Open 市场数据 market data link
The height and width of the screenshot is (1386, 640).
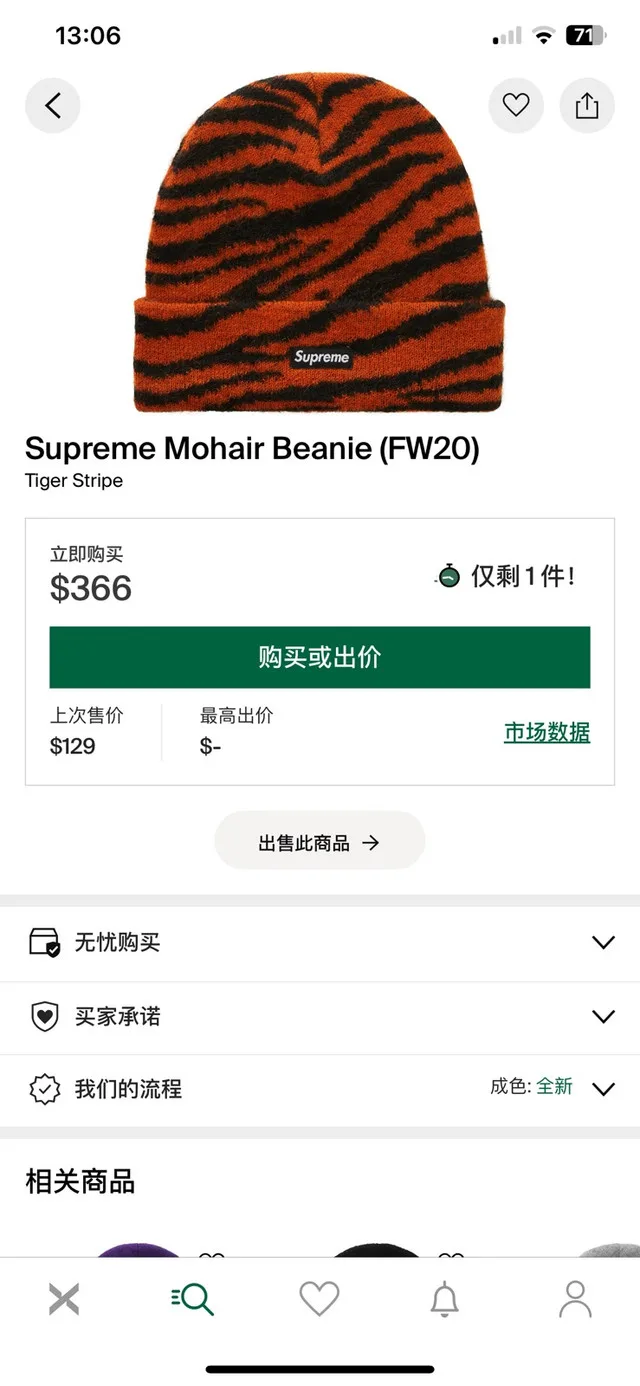click(546, 733)
